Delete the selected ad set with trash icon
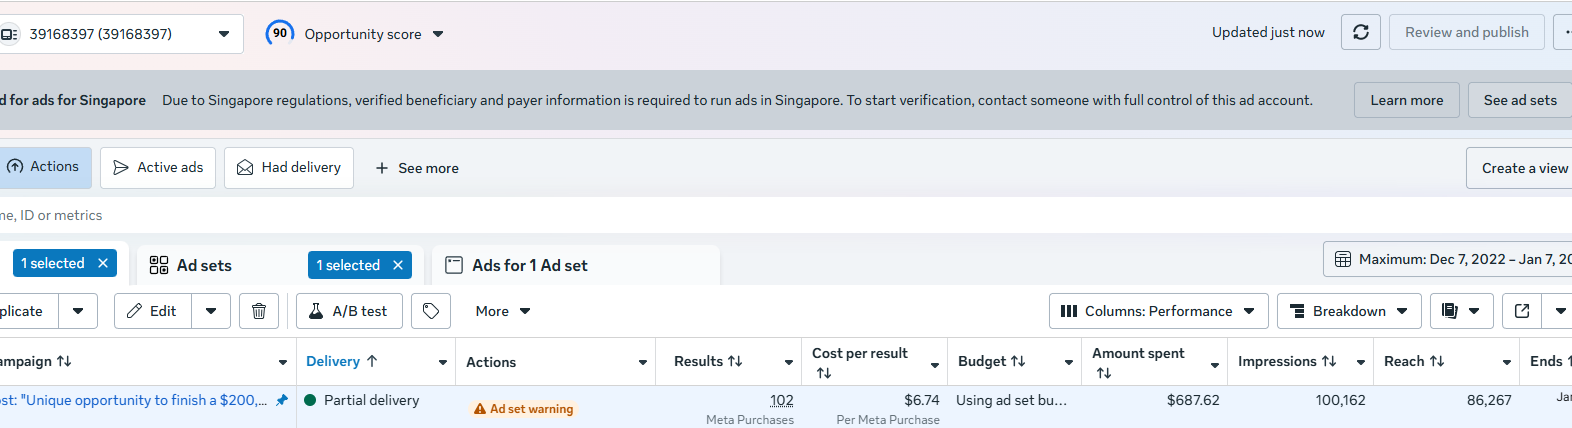 click(x=258, y=311)
